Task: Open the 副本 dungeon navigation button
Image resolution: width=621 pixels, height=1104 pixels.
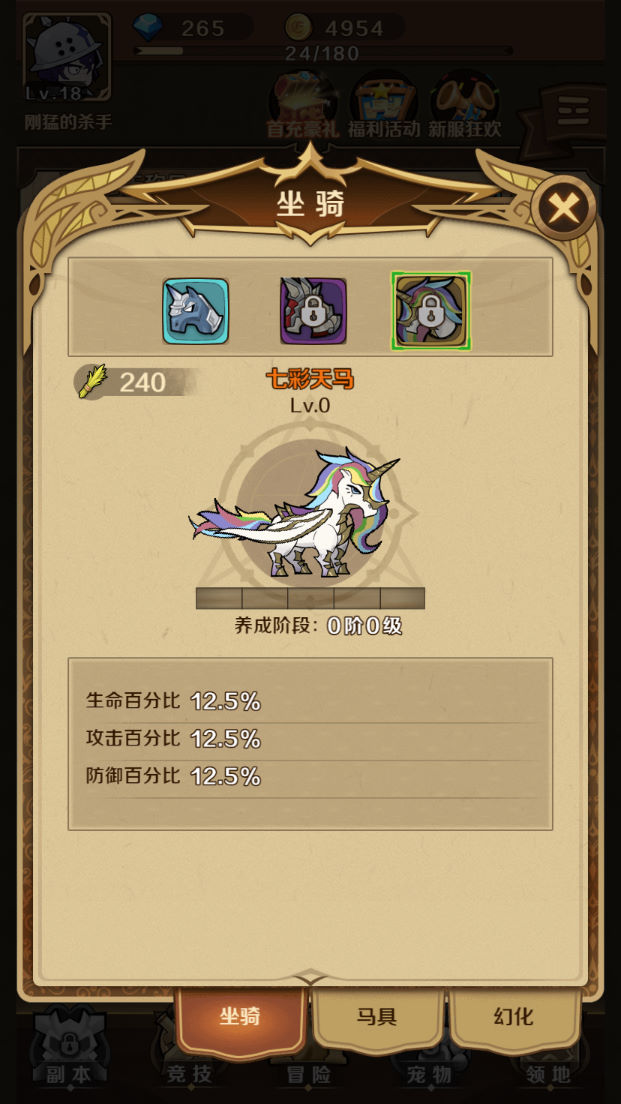Action: coord(68,1050)
